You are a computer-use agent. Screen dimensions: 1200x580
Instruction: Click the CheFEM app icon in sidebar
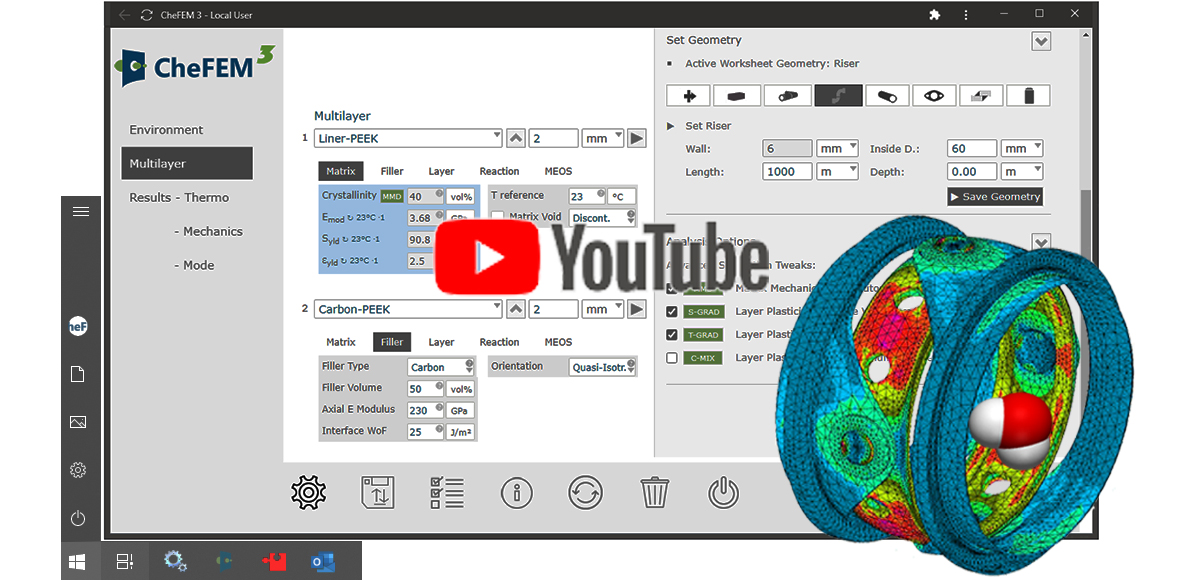tap(79, 326)
